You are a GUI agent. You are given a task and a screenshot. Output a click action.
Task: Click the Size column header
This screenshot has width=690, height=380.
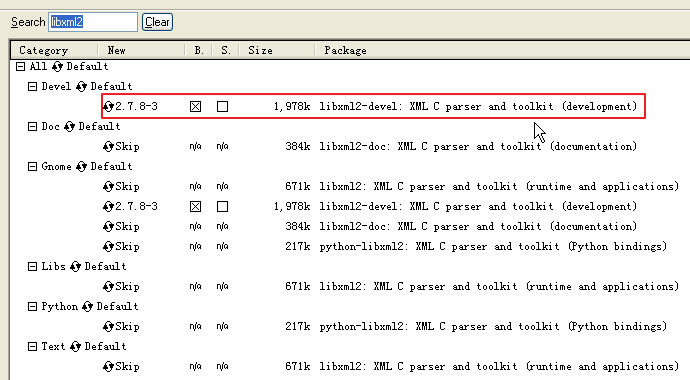(x=277, y=50)
